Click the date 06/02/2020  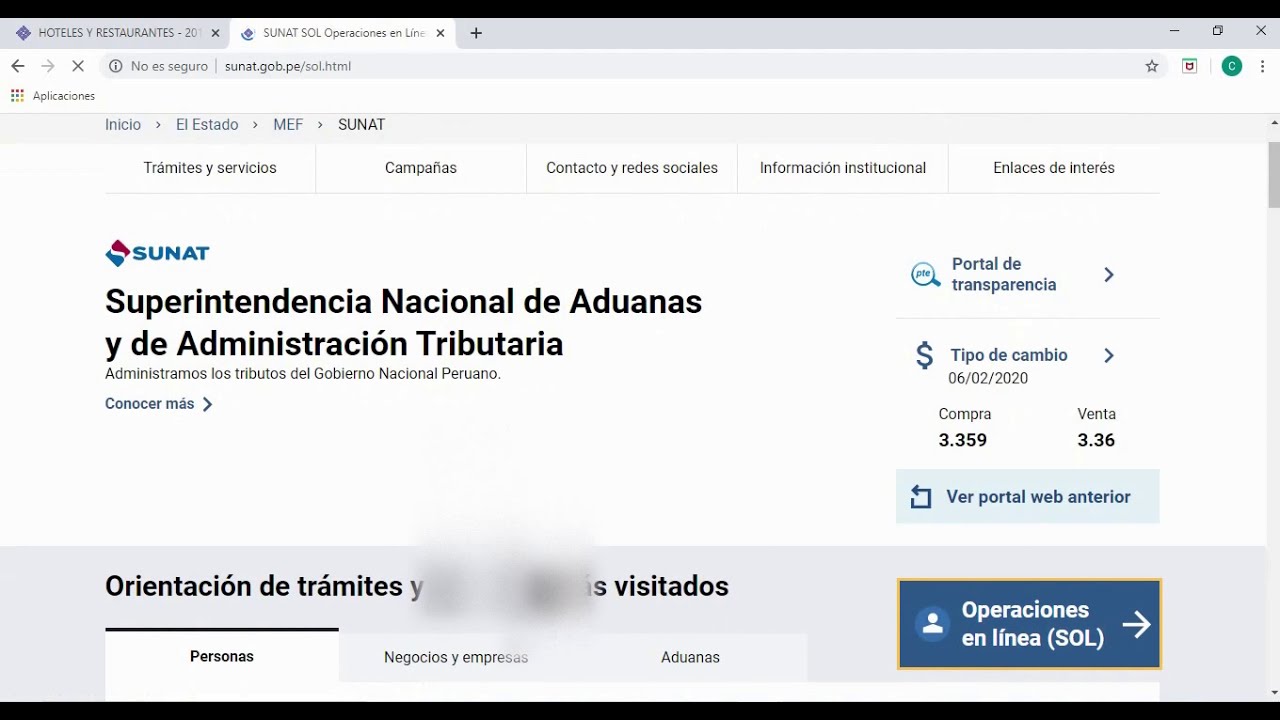click(x=988, y=378)
